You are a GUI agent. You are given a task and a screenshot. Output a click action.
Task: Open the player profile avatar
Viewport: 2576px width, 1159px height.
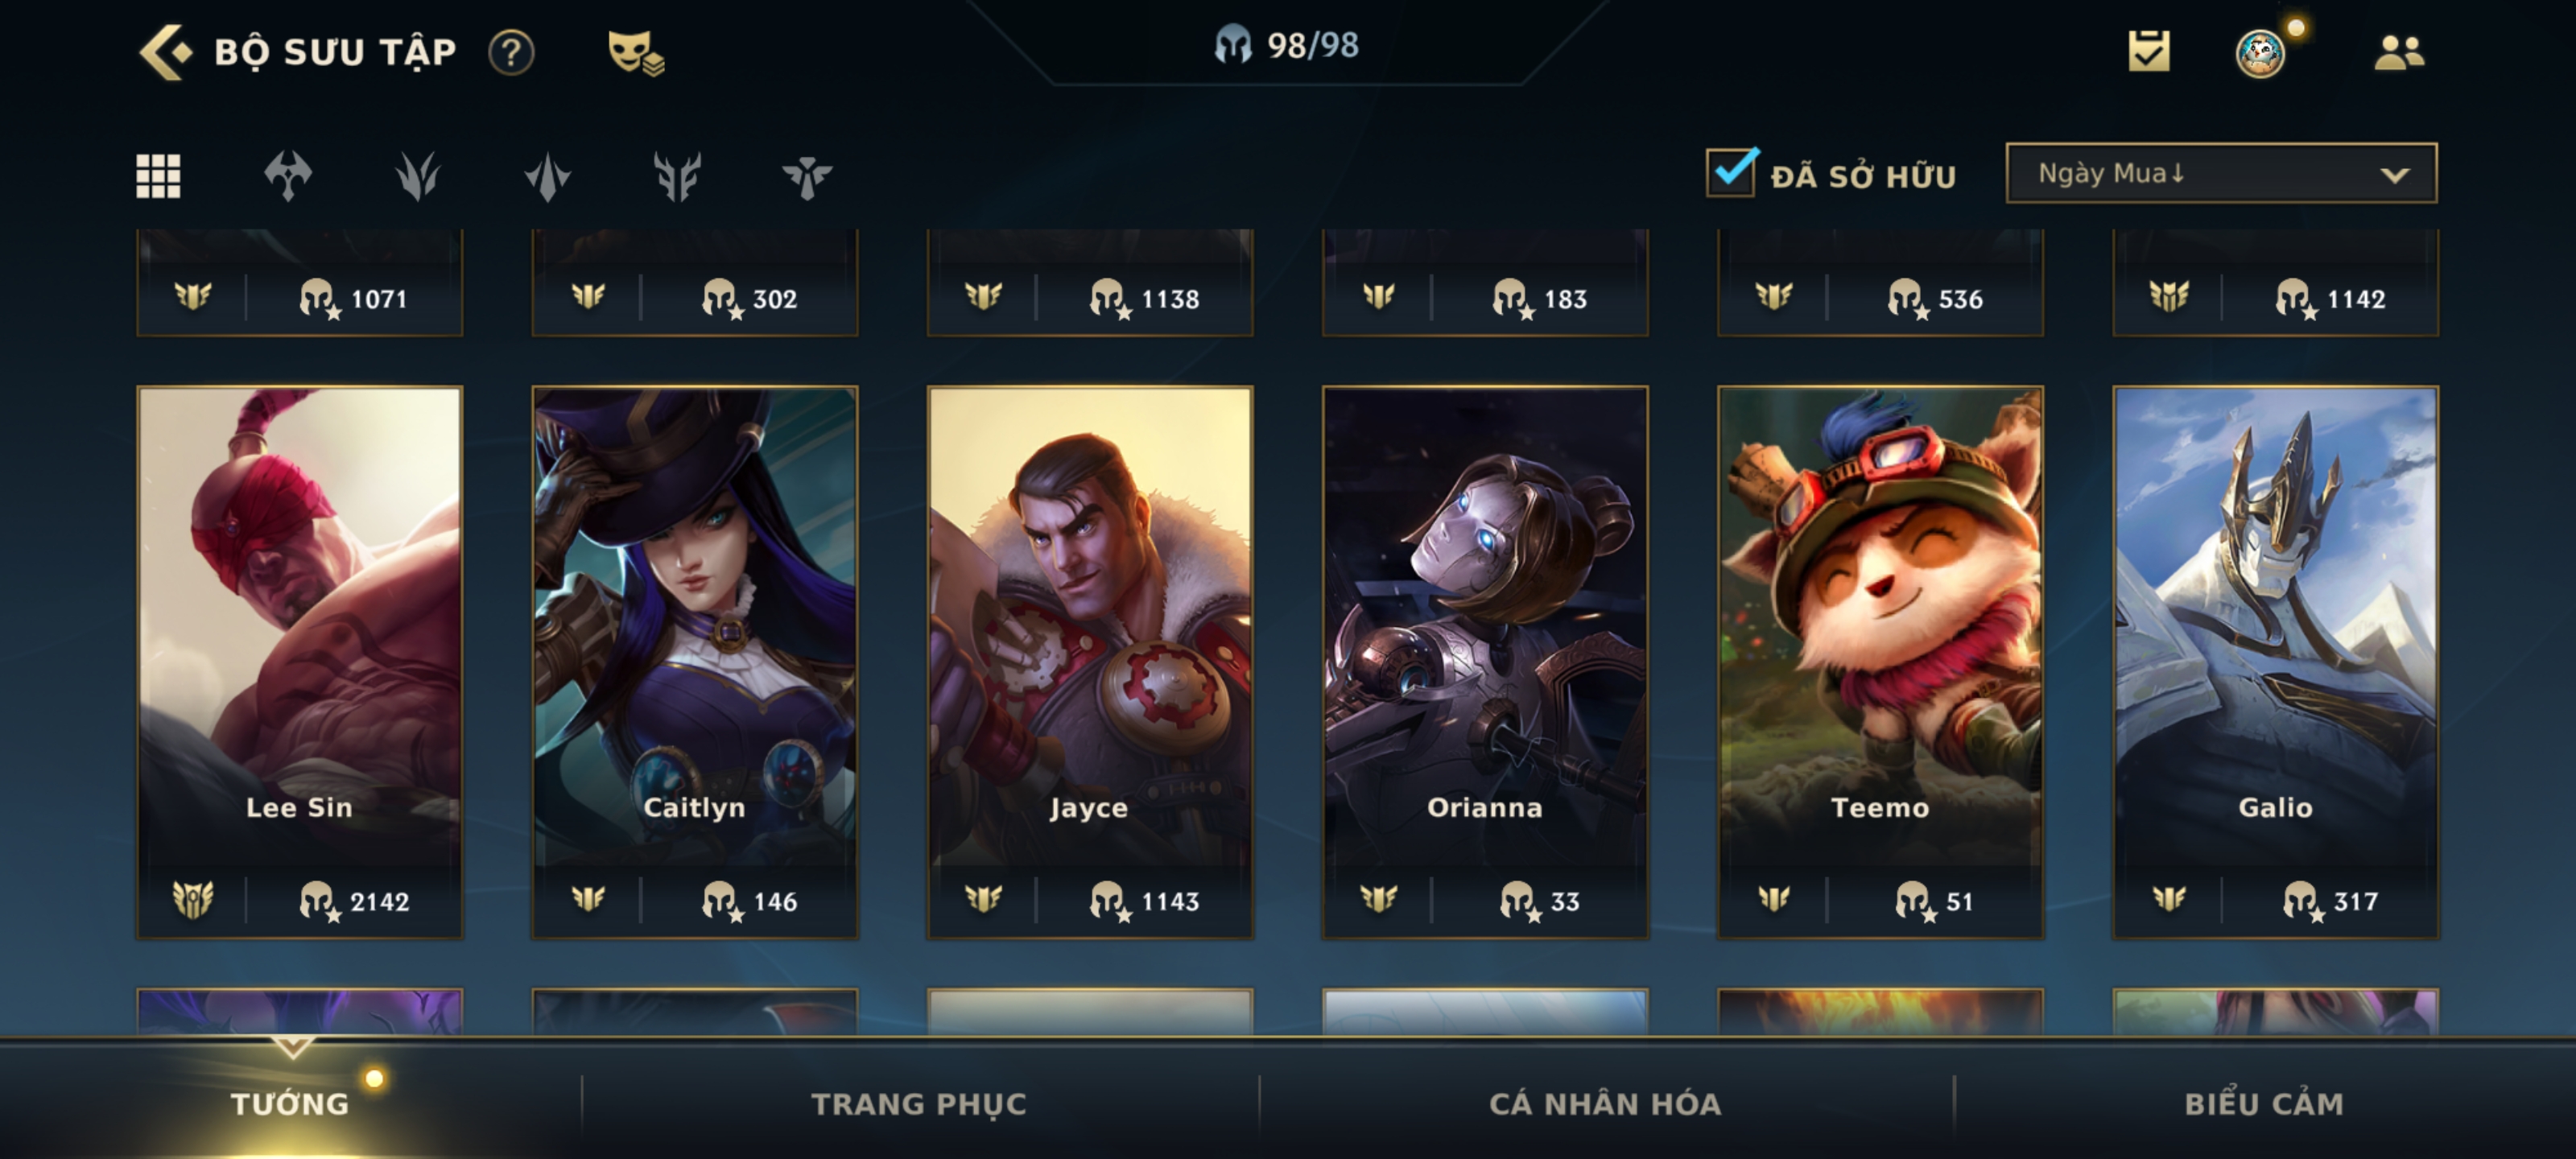2260,53
